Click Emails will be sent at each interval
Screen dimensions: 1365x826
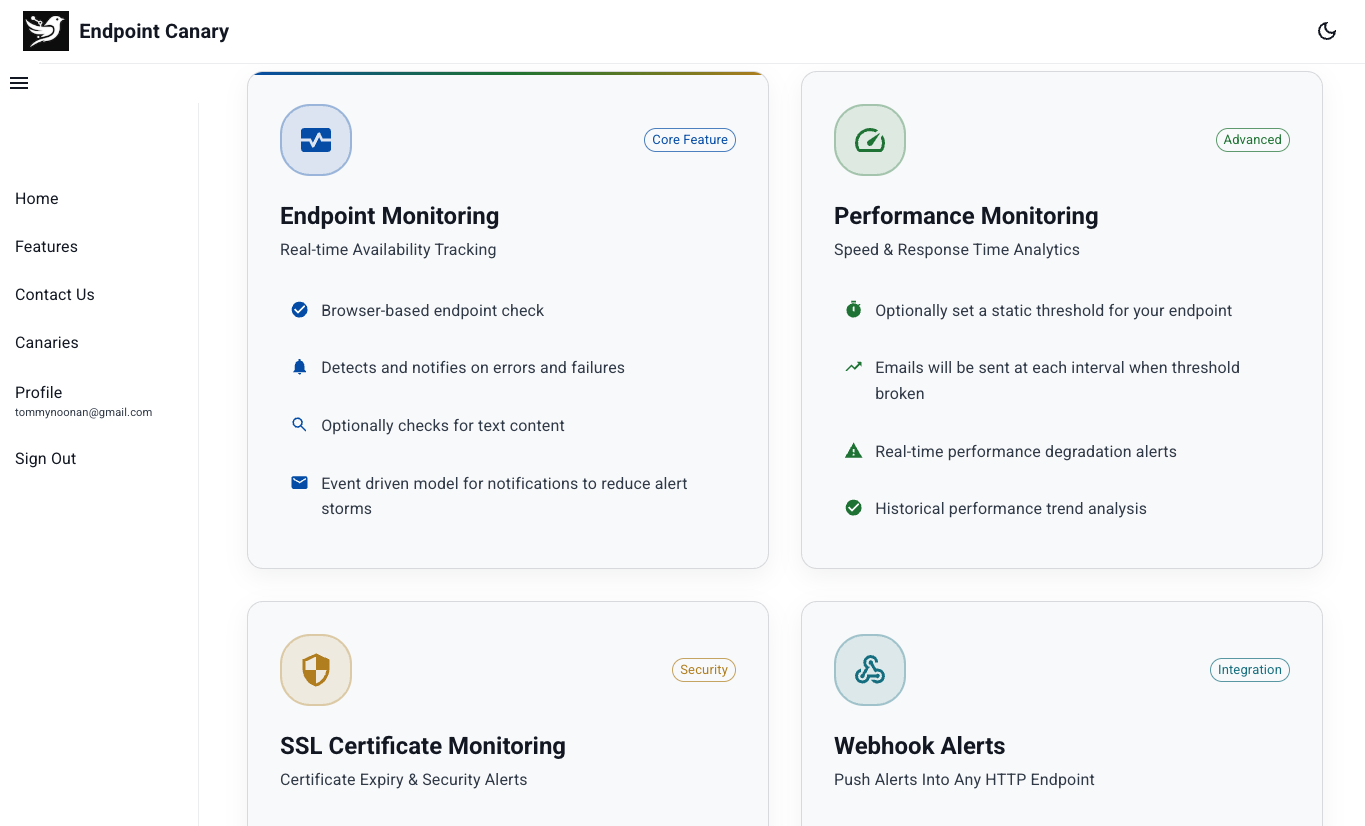1057,381
